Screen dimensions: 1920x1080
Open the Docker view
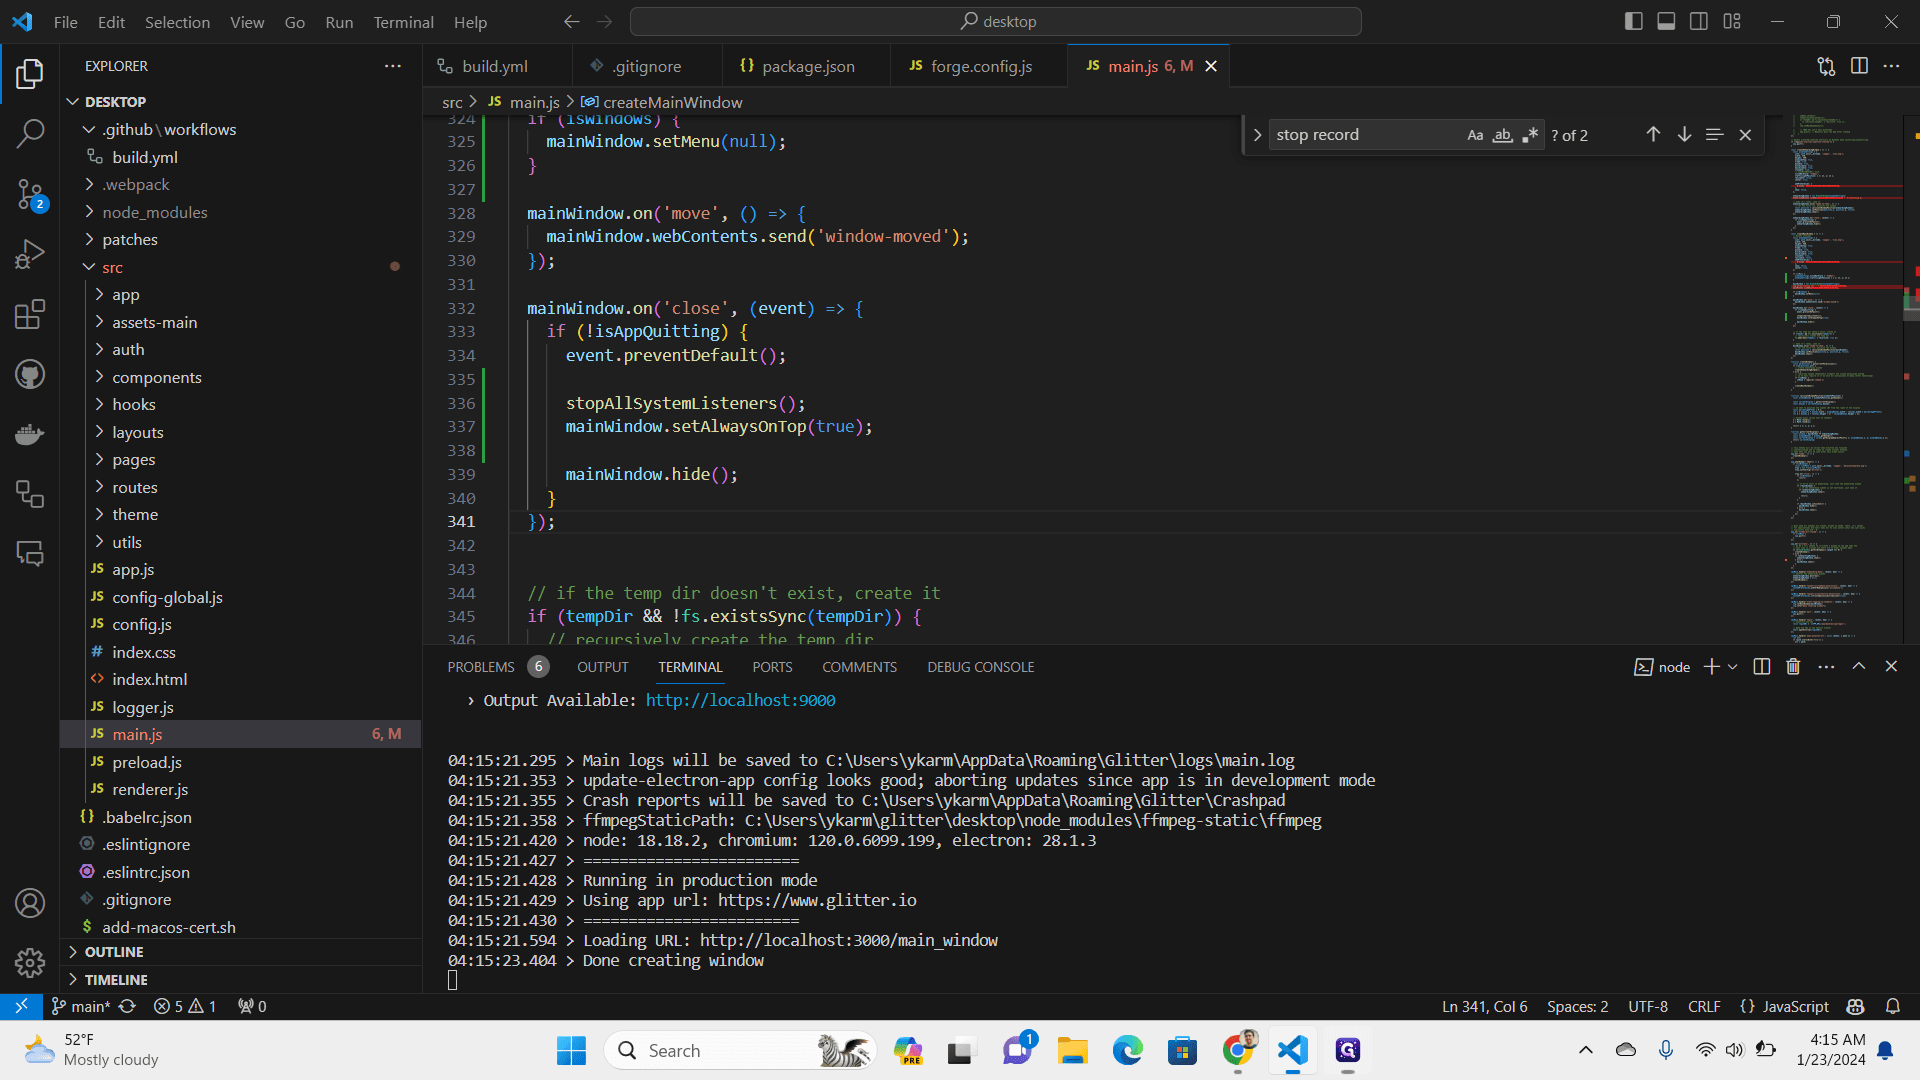pos(30,434)
